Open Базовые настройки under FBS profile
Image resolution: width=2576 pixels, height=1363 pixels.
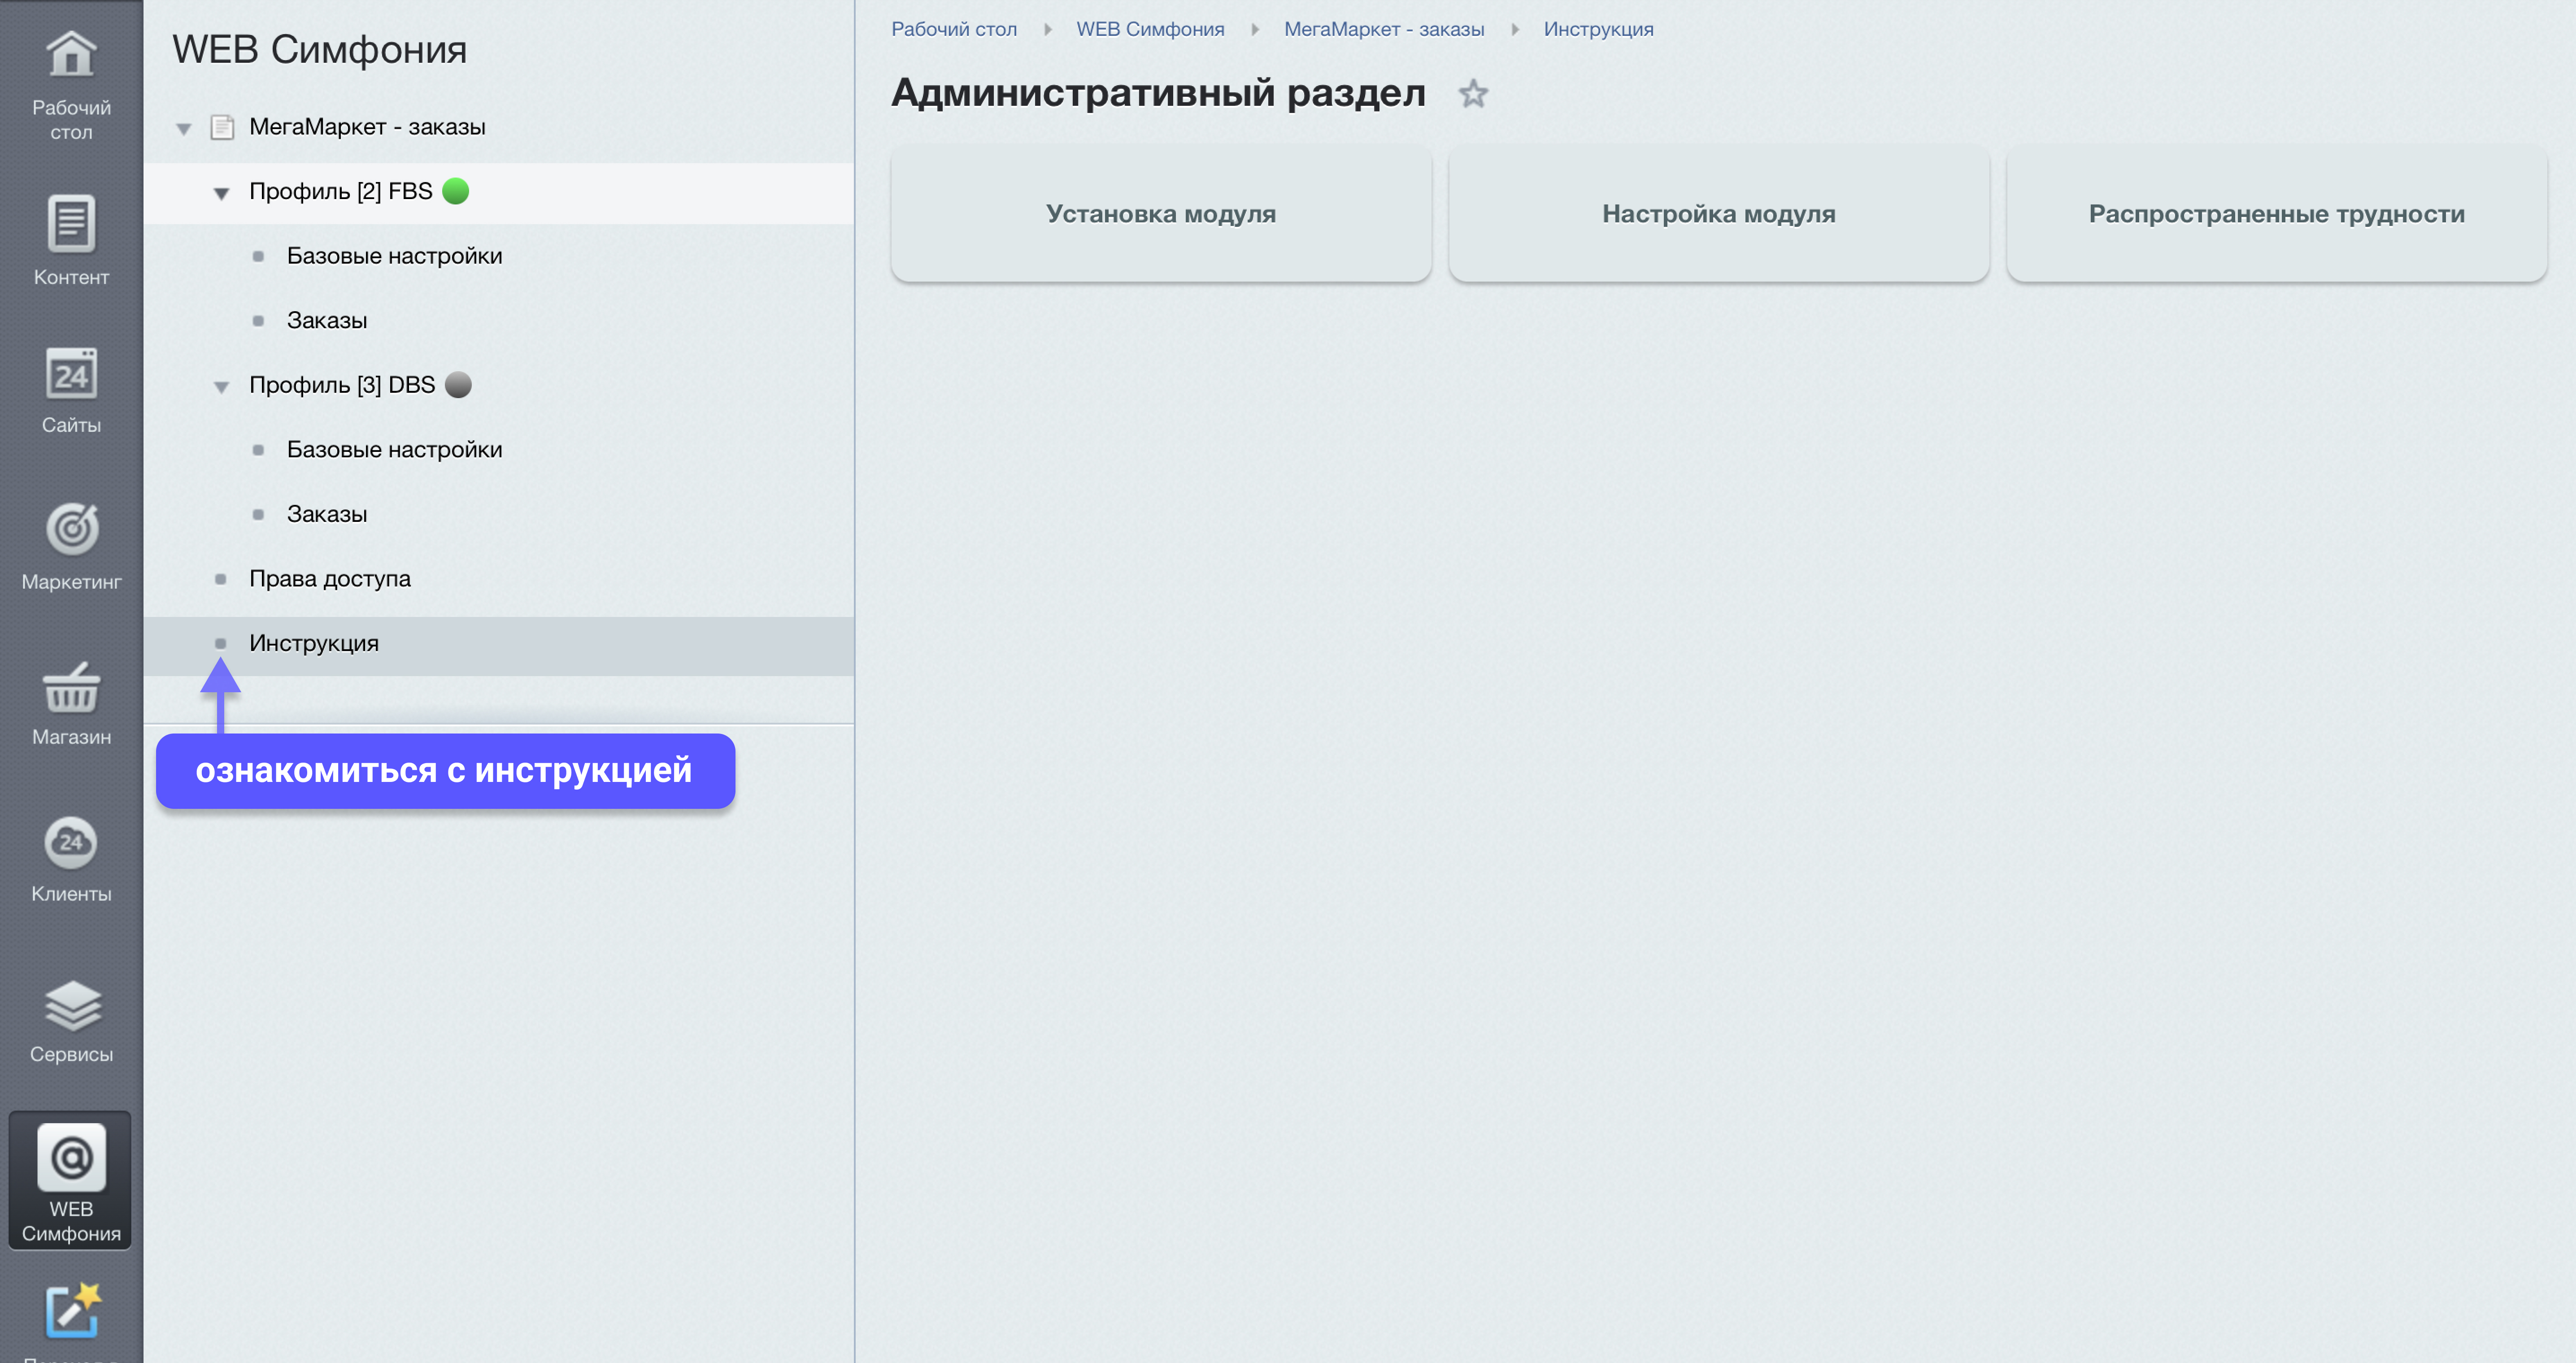[x=394, y=256]
